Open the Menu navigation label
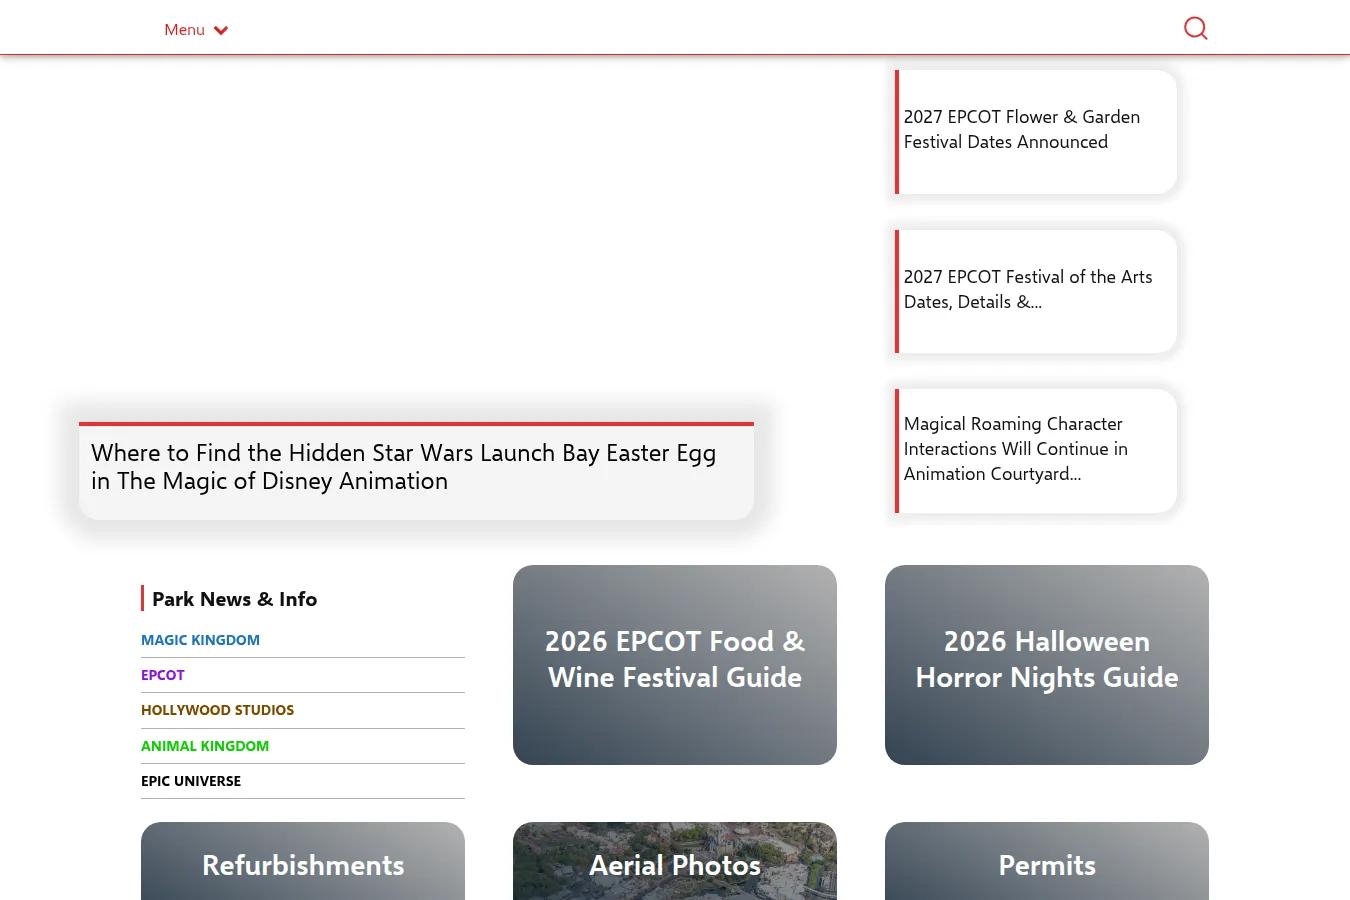Image resolution: width=1350 pixels, height=900 pixels. click(184, 30)
